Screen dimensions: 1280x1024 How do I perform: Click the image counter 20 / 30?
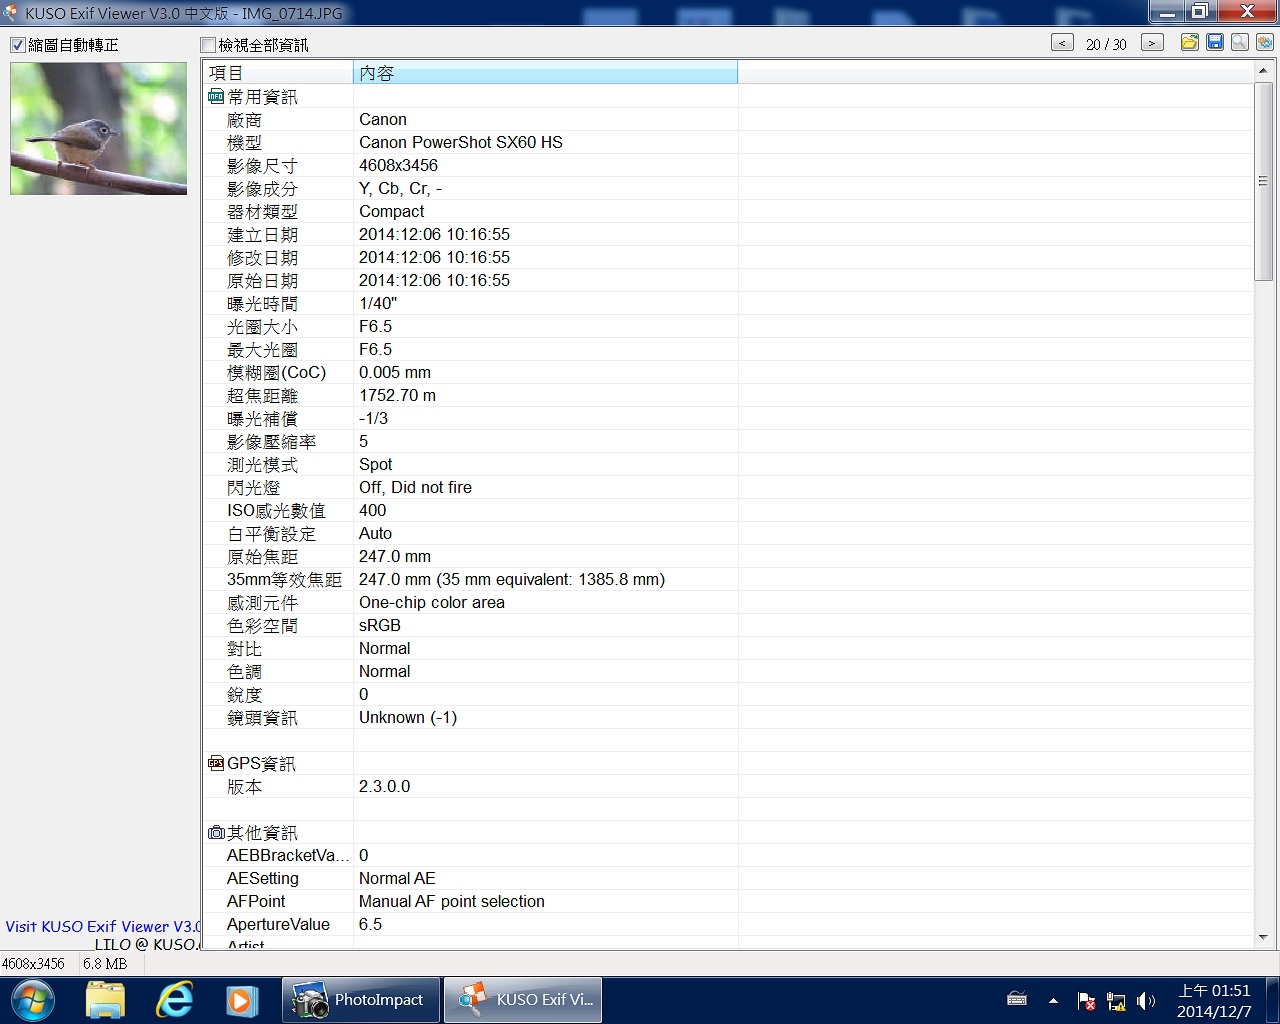[x=1106, y=44]
